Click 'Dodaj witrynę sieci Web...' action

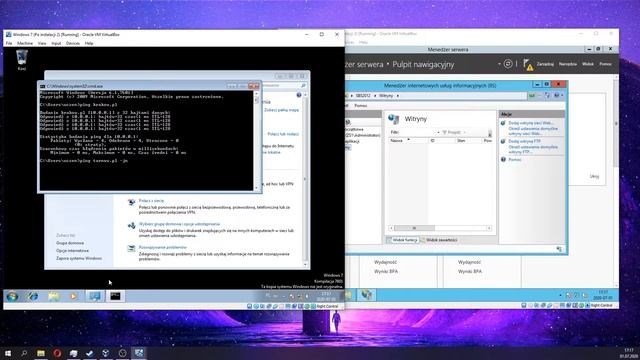[x=531, y=123]
